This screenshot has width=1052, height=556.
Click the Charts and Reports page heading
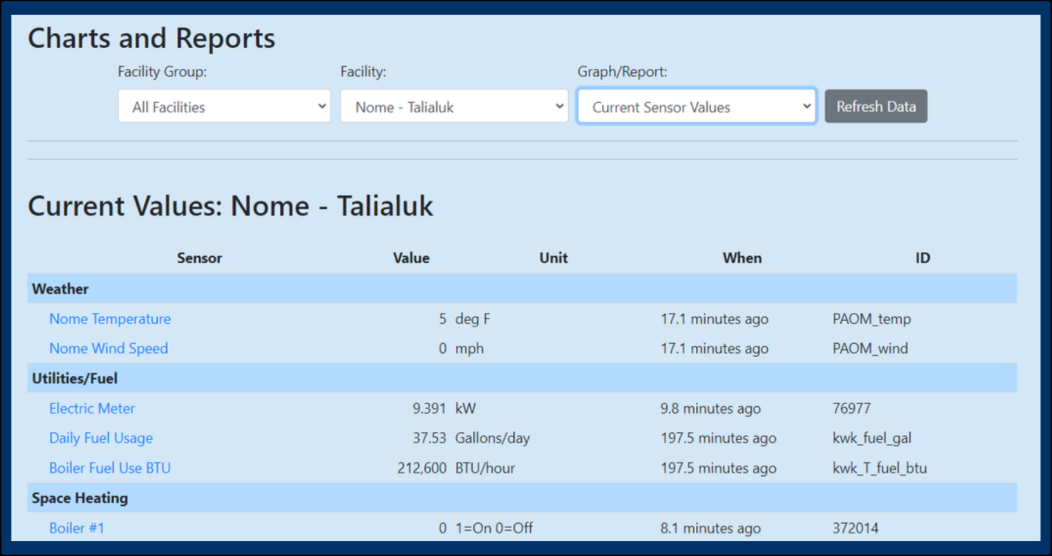click(x=152, y=38)
